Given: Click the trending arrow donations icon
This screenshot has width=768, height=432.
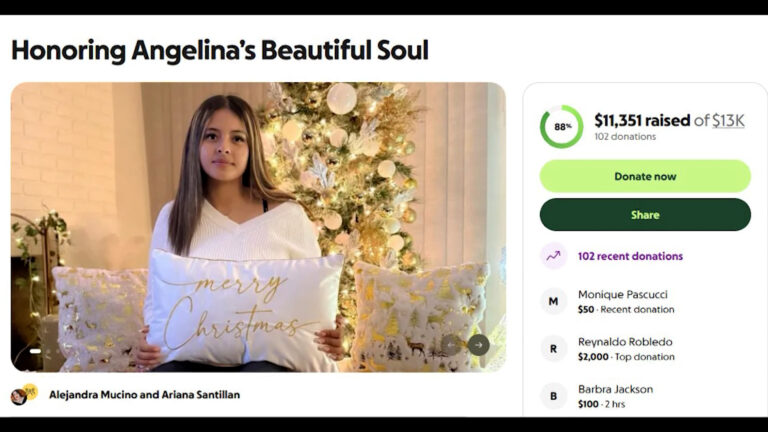Looking at the screenshot, I should click(x=553, y=256).
